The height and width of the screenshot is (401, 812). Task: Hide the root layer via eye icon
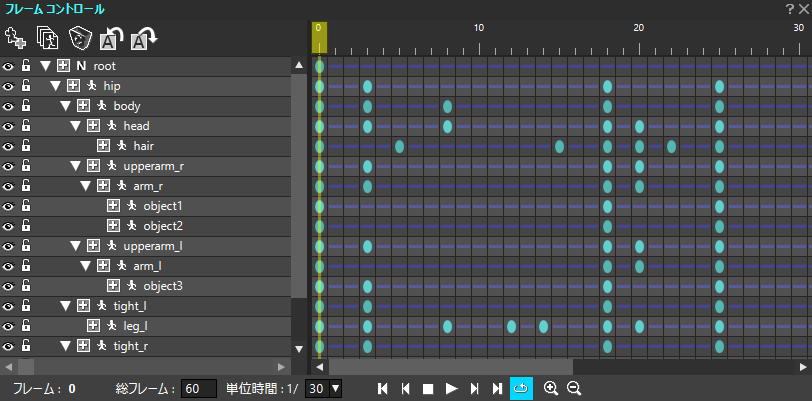pos(8,66)
